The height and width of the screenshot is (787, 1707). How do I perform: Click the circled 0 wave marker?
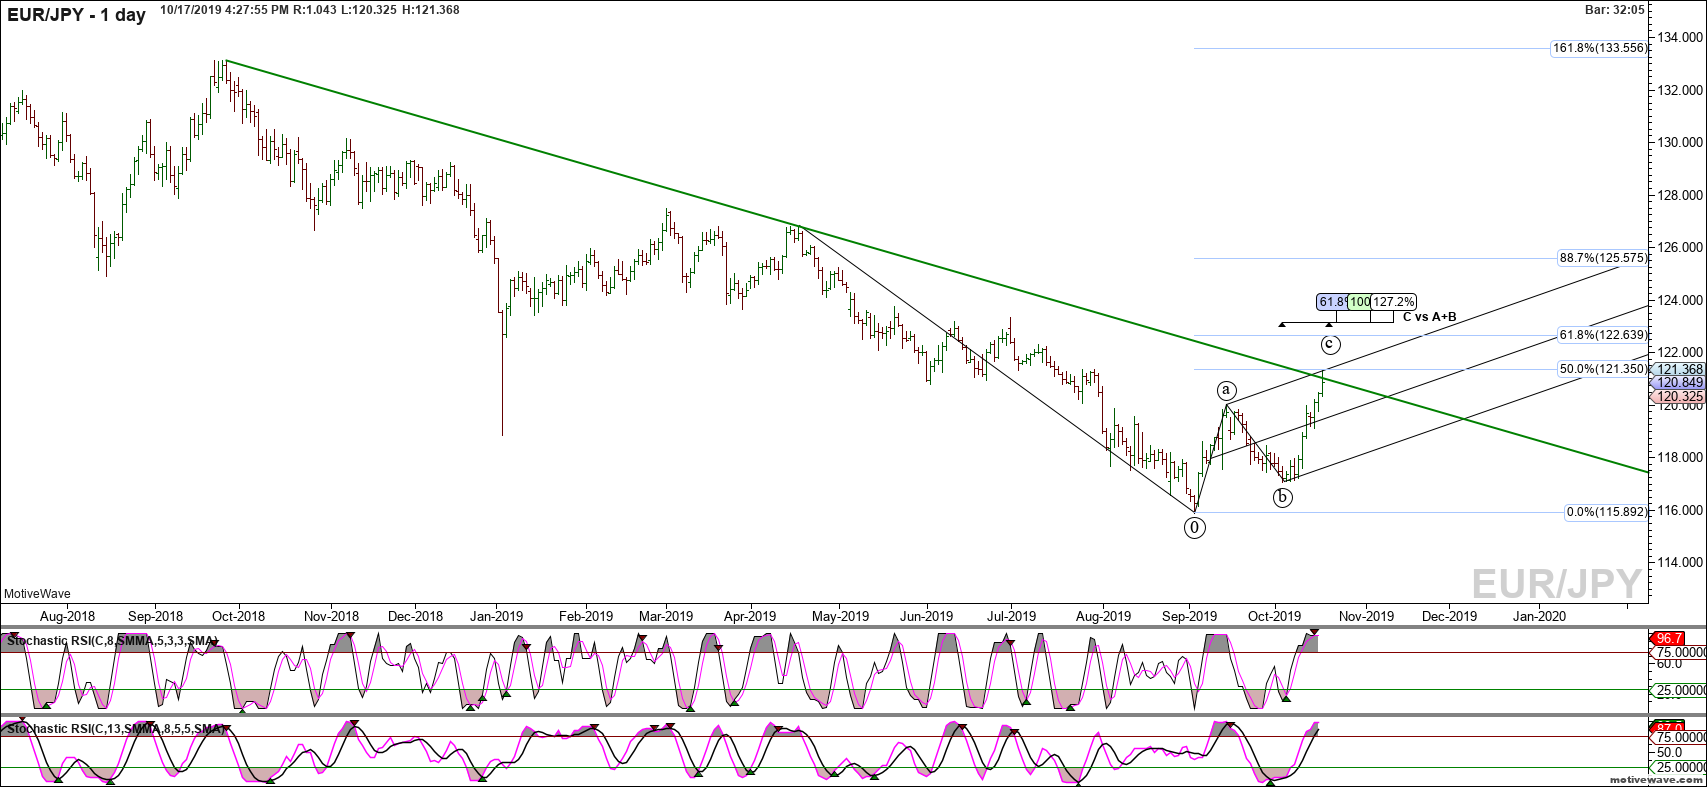[1194, 528]
